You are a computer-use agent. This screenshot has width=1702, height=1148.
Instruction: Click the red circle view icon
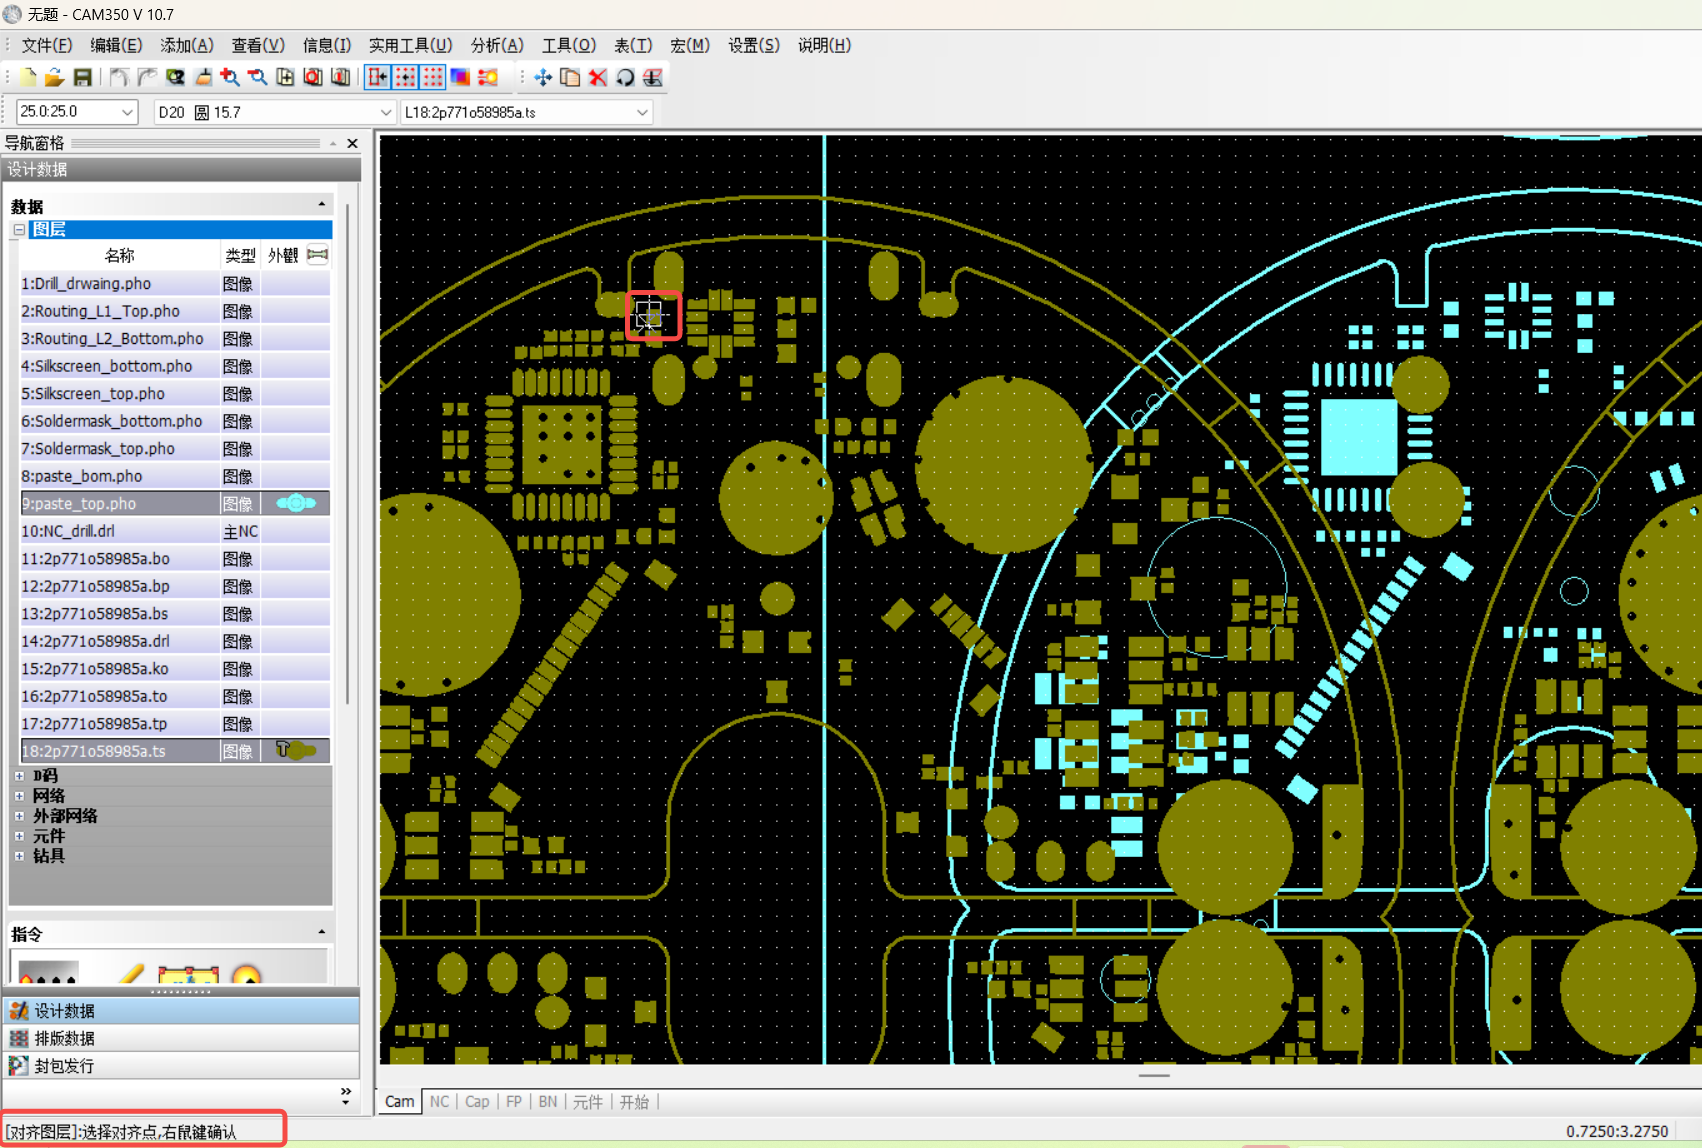(313, 77)
